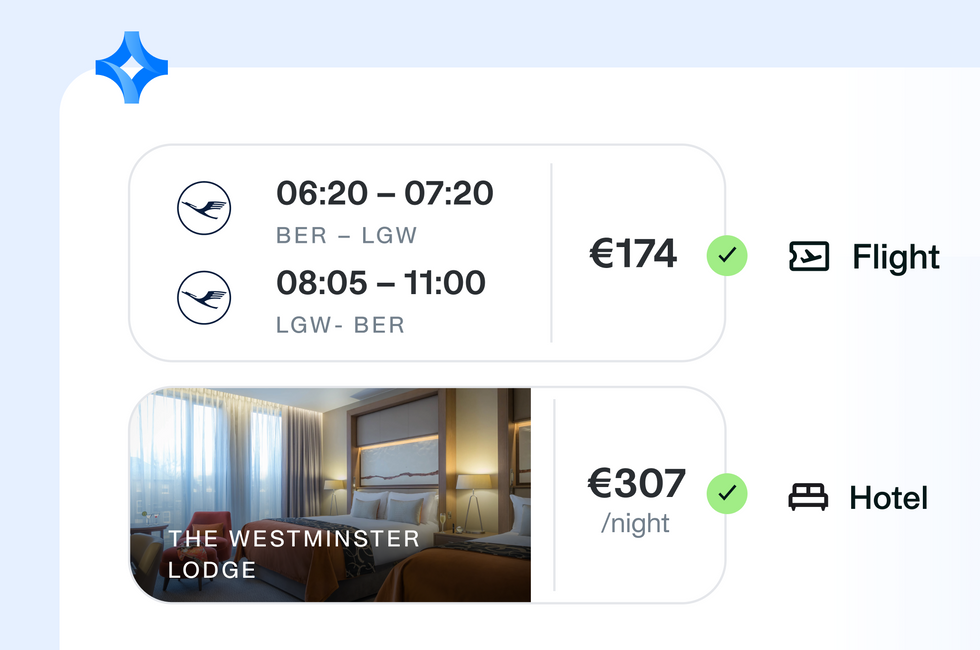The image size is (980, 650).
Task: Switch to the Flight tab
Action: tap(895, 257)
